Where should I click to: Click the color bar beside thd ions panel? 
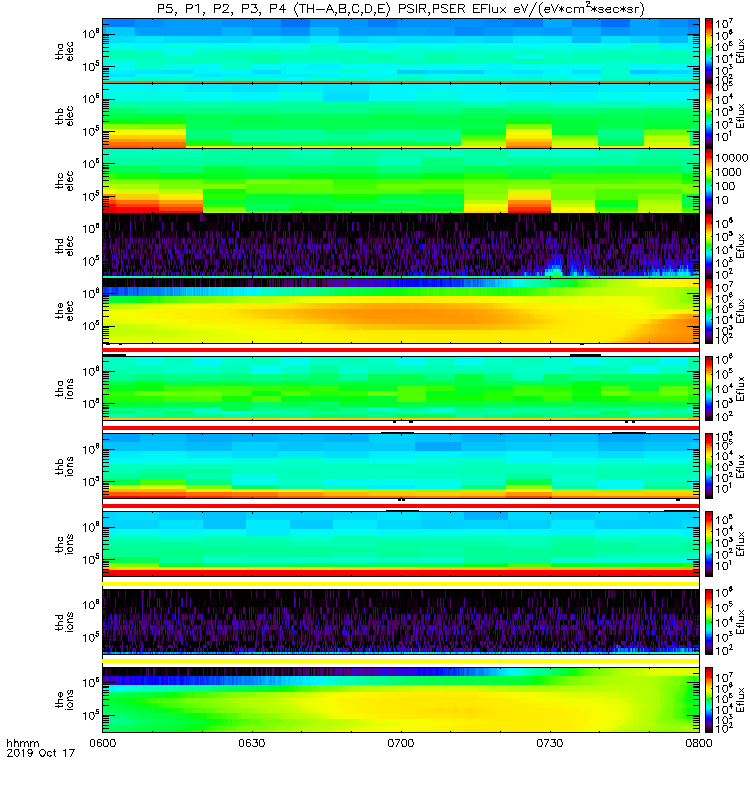pyautogui.click(x=709, y=622)
